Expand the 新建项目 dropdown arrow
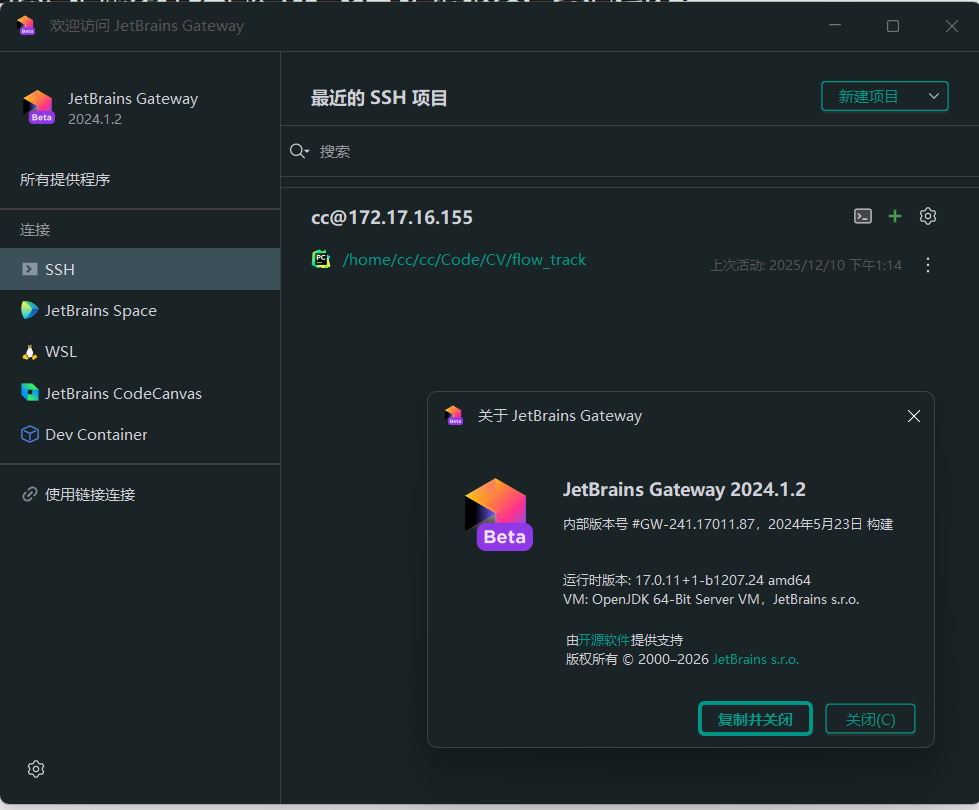The image size is (979, 810). click(933, 96)
